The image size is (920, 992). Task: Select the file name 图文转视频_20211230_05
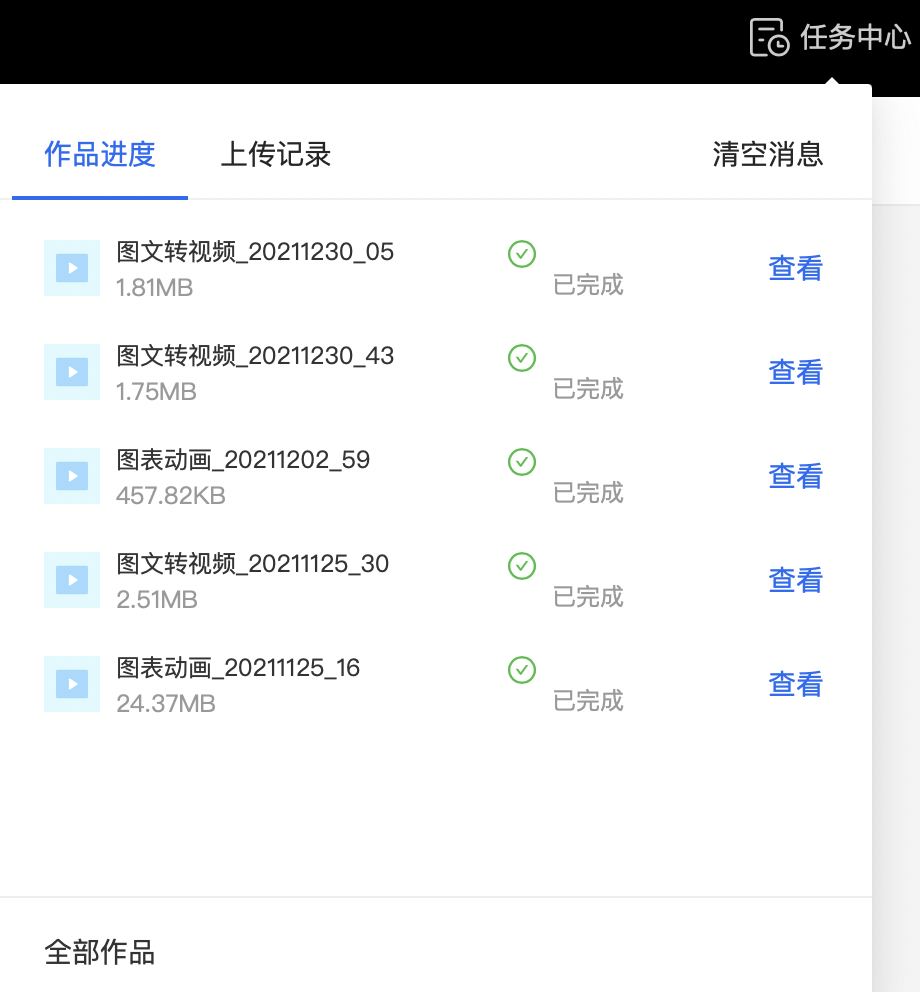(255, 252)
